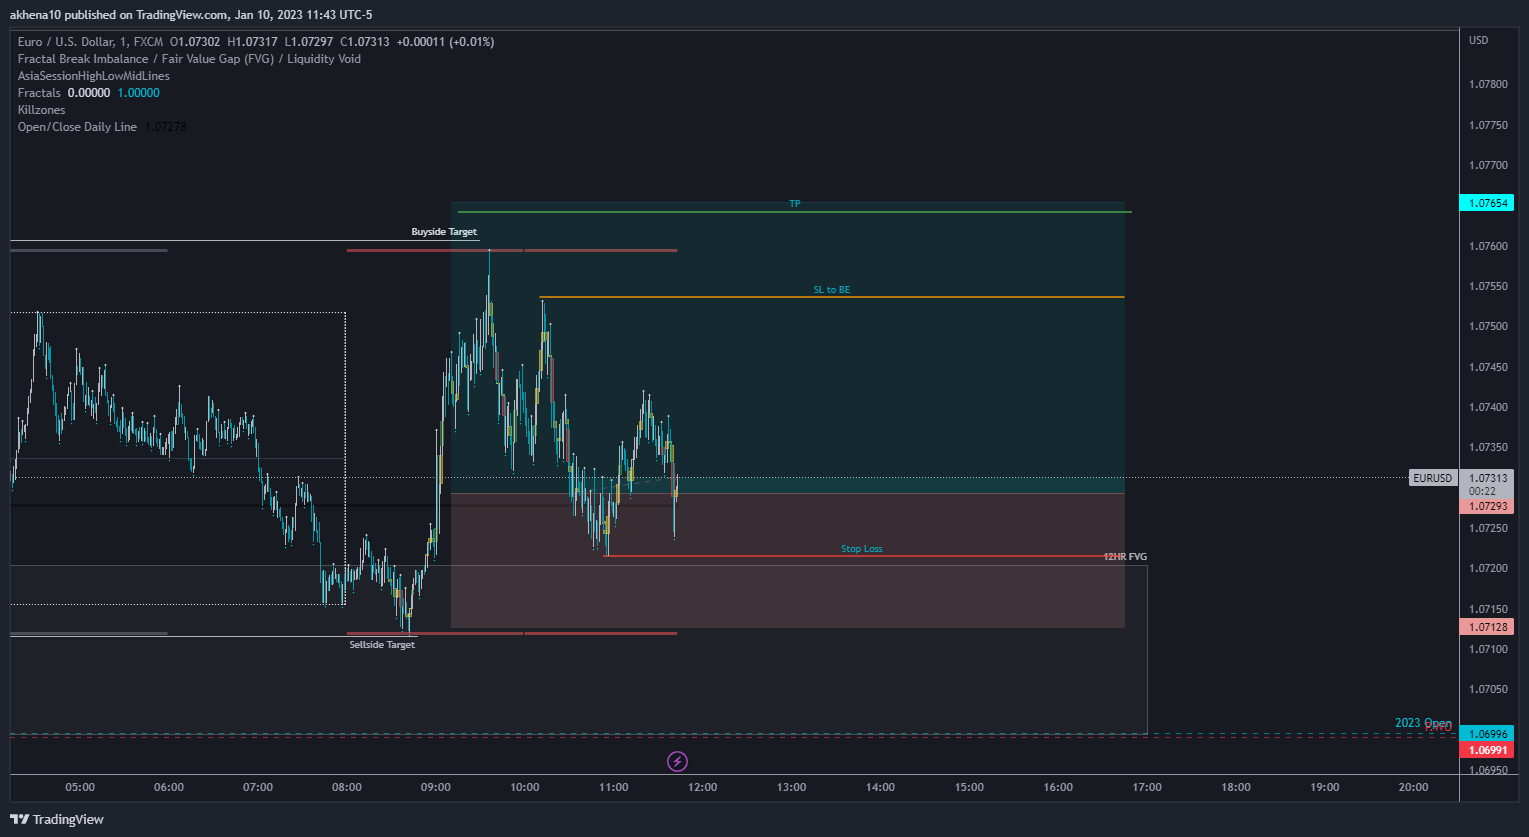
Task: Click the H1.07317 high value
Action: click(252, 42)
